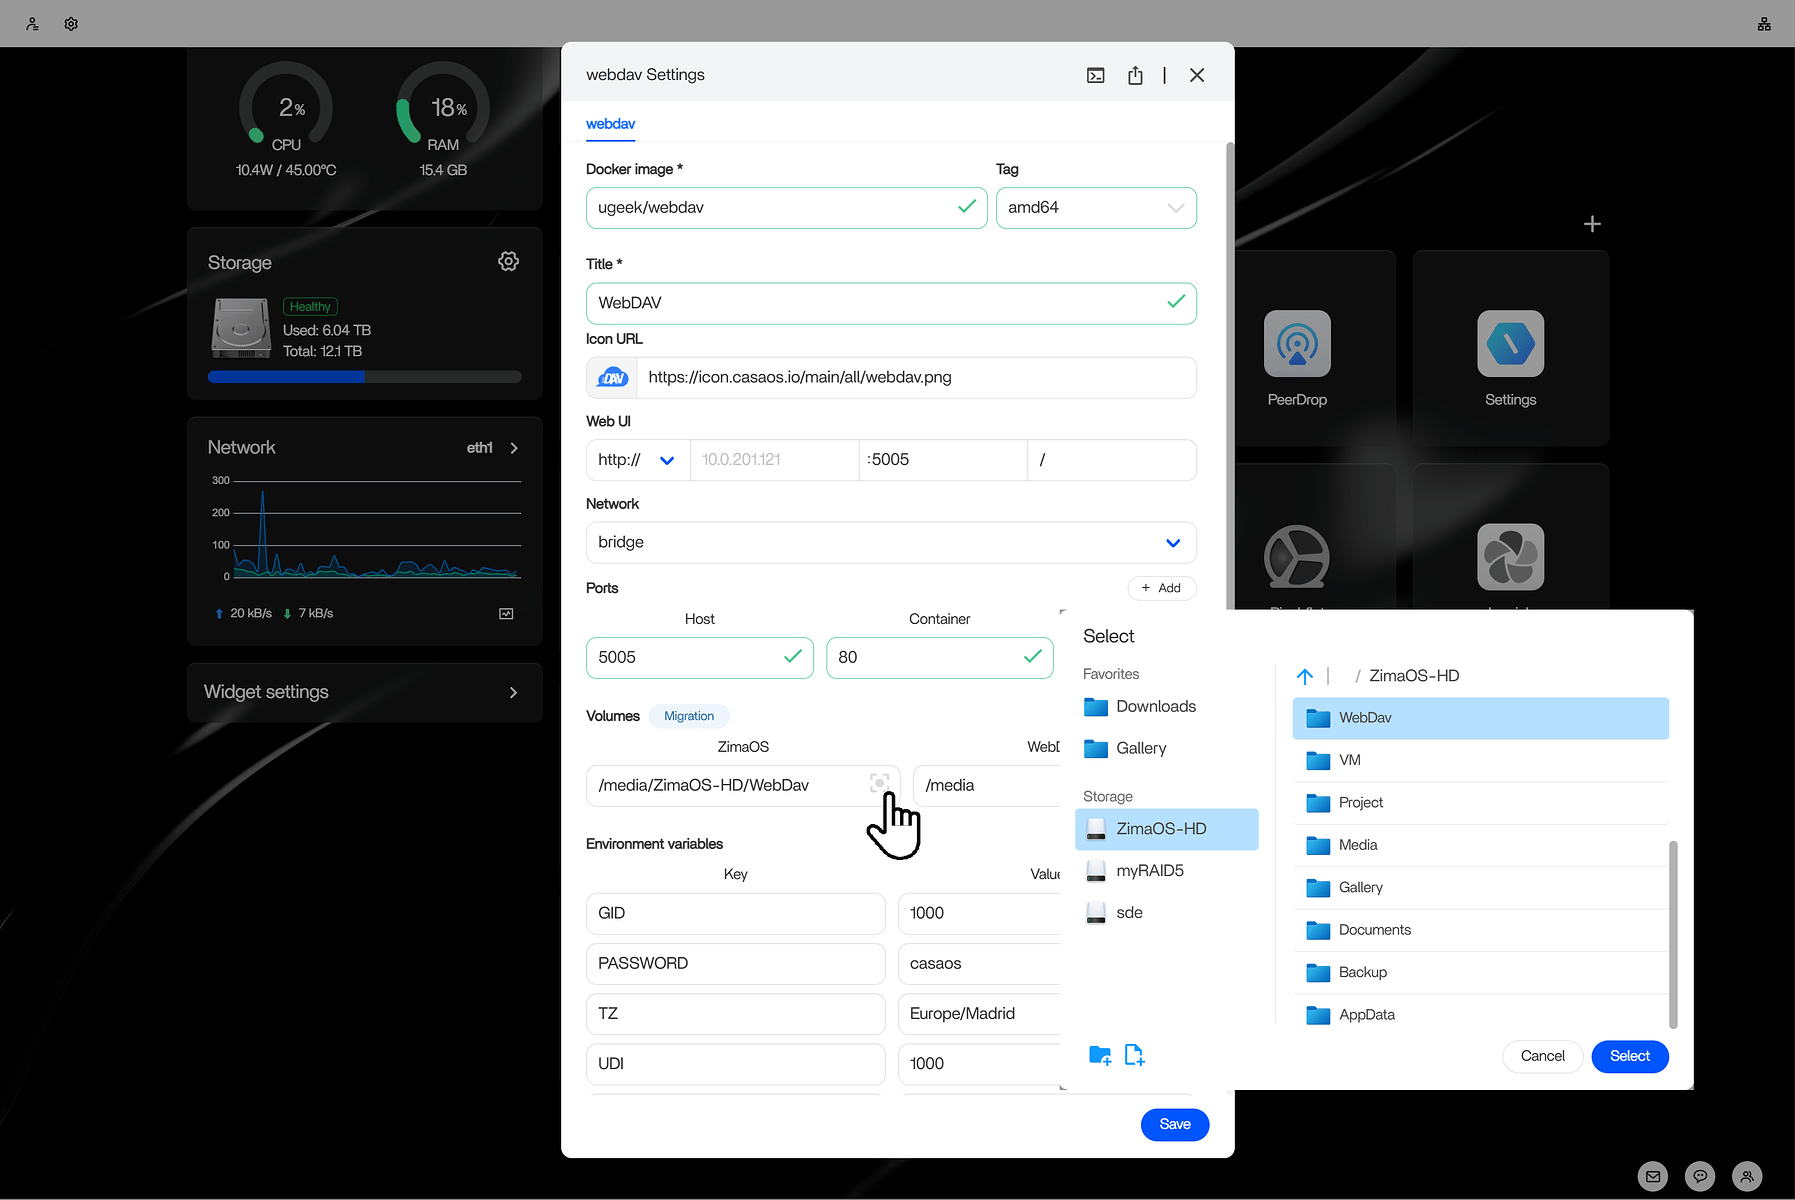Viewport: 1795px width, 1200px height.
Task: Select the VM folder
Action: (x=1480, y=760)
